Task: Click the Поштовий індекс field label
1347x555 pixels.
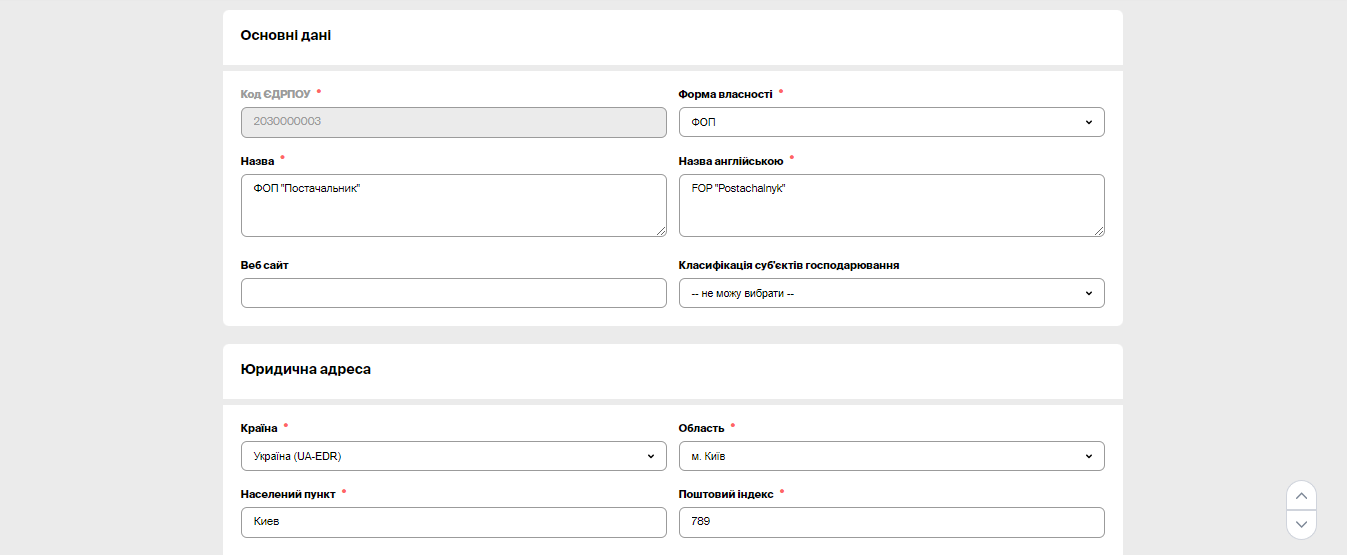Action: tap(725, 494)
